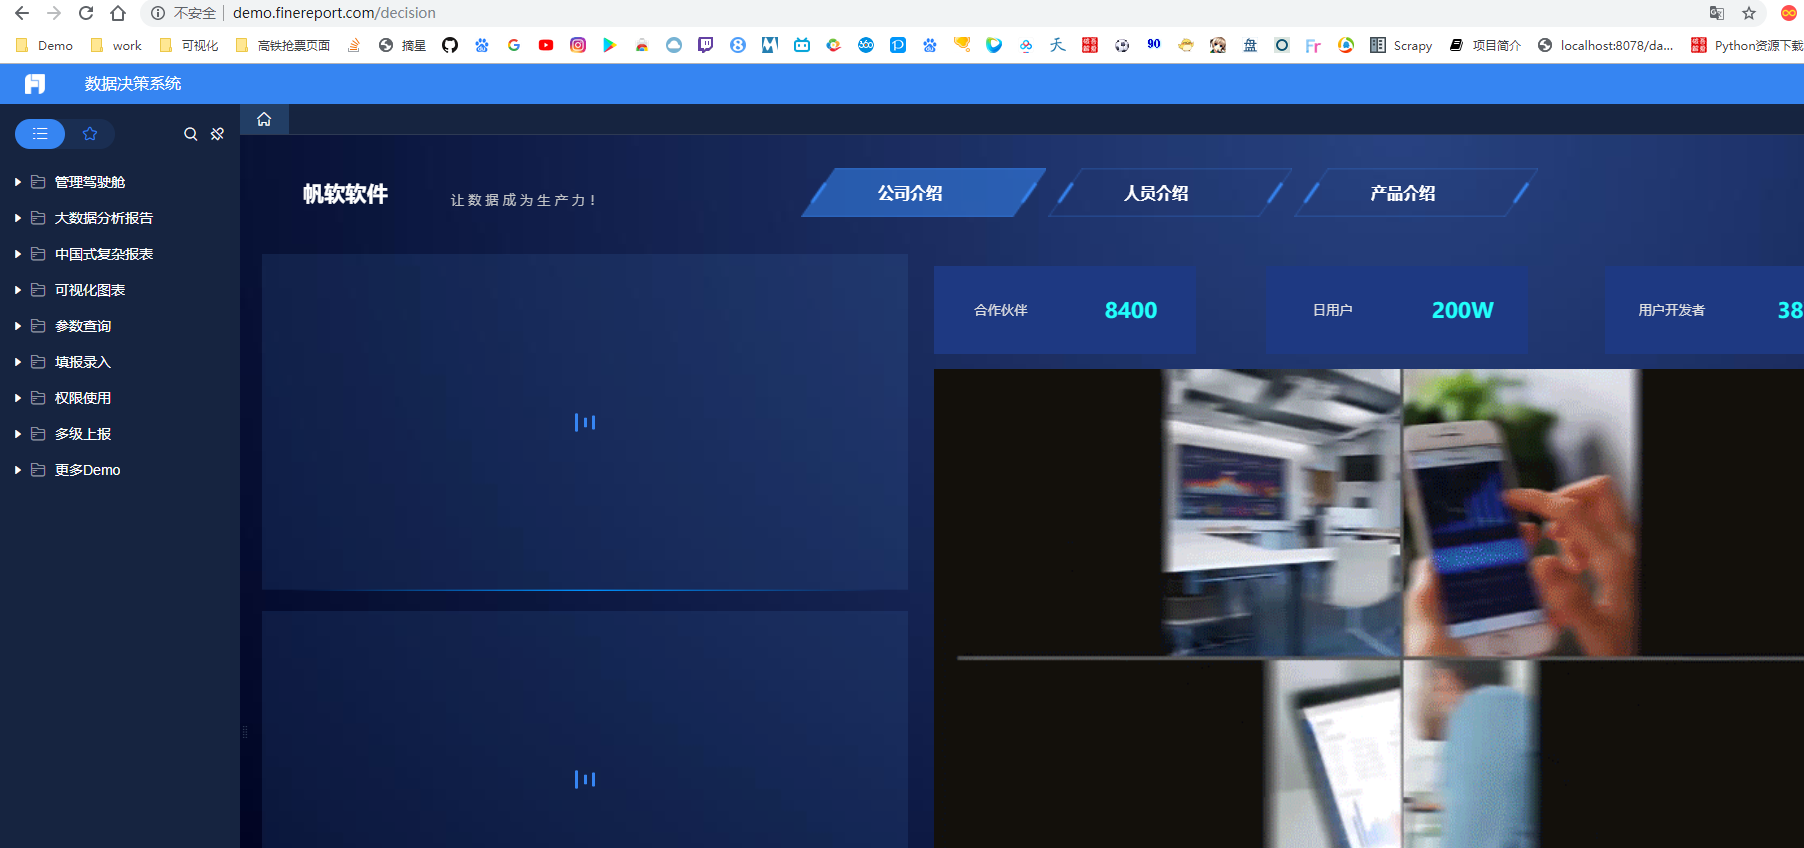
Task: Select the 更多Demo tree label
Action: 88,470
